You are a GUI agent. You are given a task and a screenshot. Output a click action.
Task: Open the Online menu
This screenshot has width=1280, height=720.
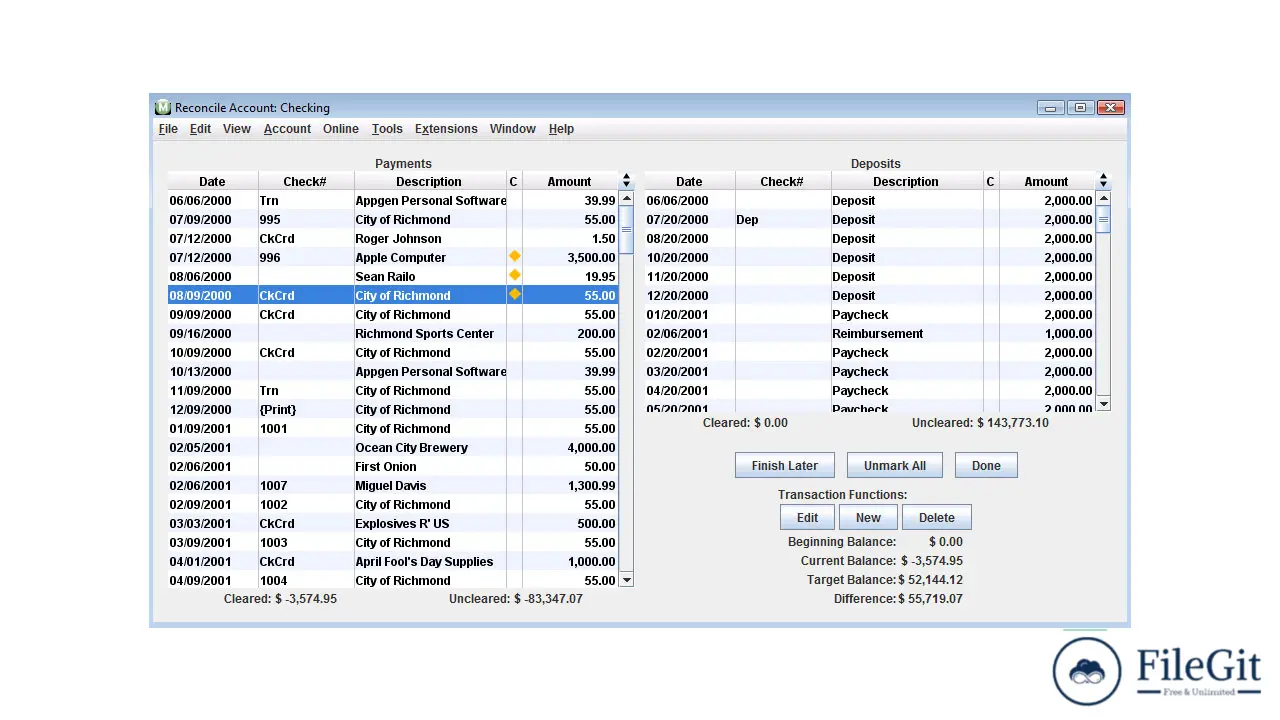click(341, 129)
